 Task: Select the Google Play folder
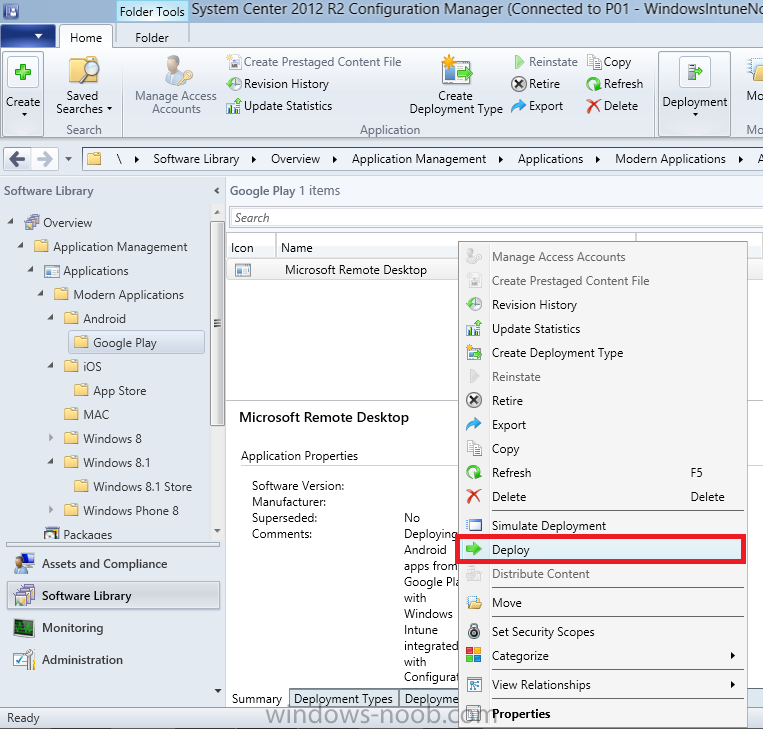(x=137, y=343)
